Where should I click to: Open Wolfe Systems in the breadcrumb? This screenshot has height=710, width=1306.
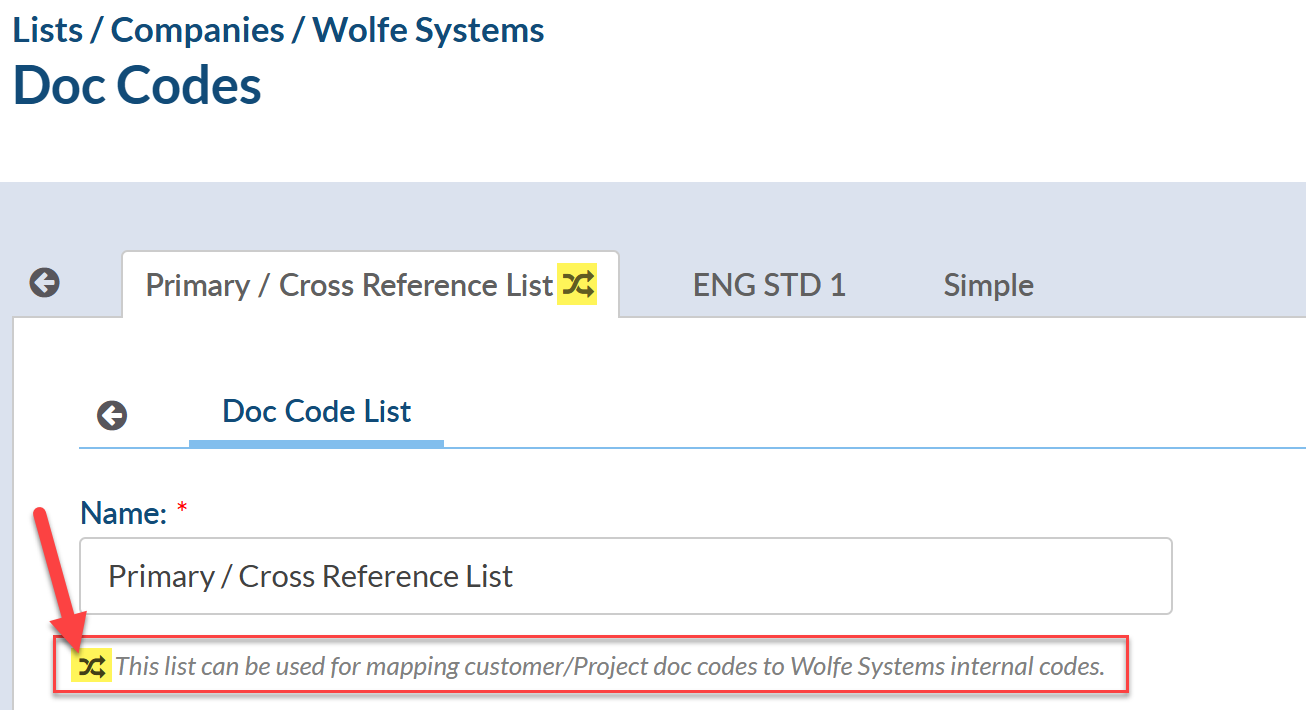coord(428,30)
